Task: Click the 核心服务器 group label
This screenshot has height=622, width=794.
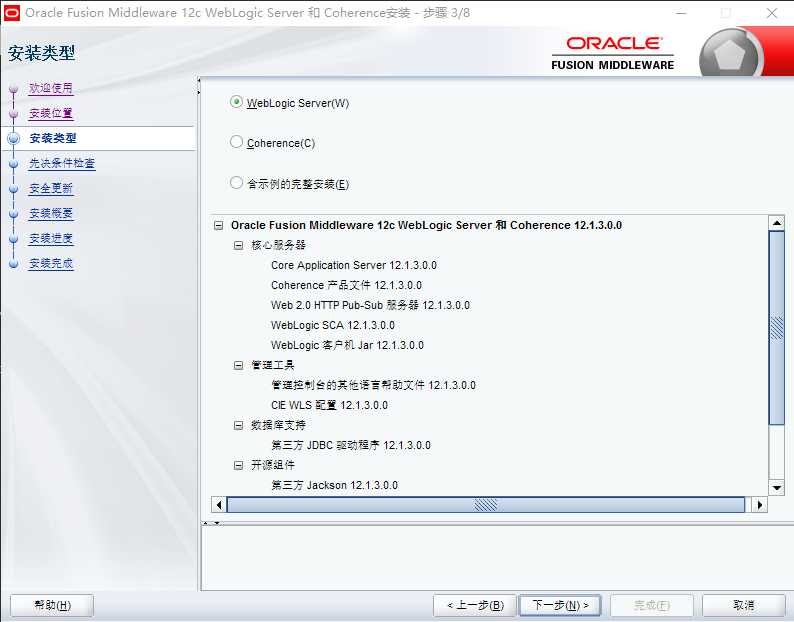Action: pos(278,245)
